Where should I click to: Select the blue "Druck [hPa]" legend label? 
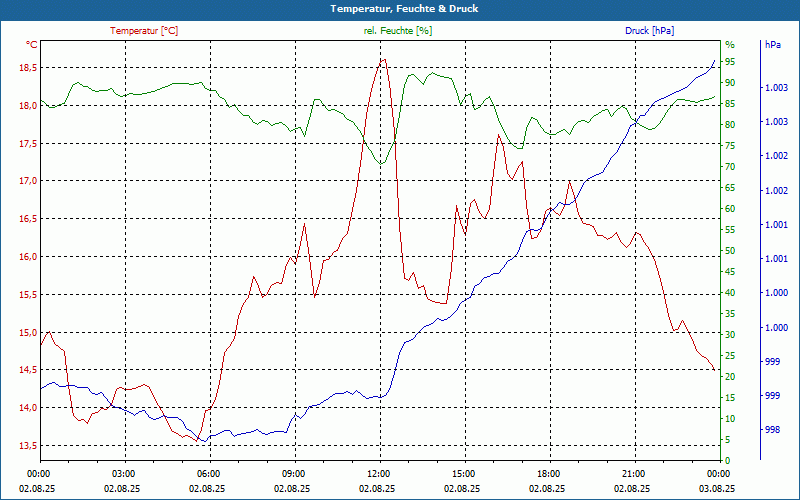(649, 31)
